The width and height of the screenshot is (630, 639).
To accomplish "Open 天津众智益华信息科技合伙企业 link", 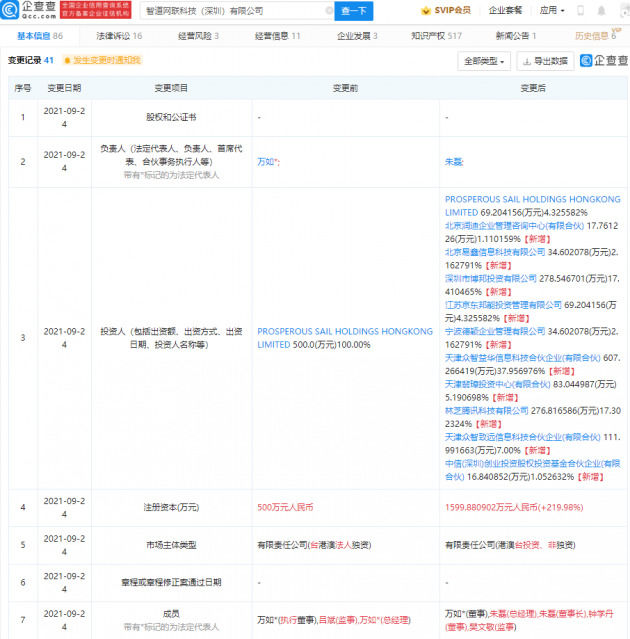I will click(522, 358).
